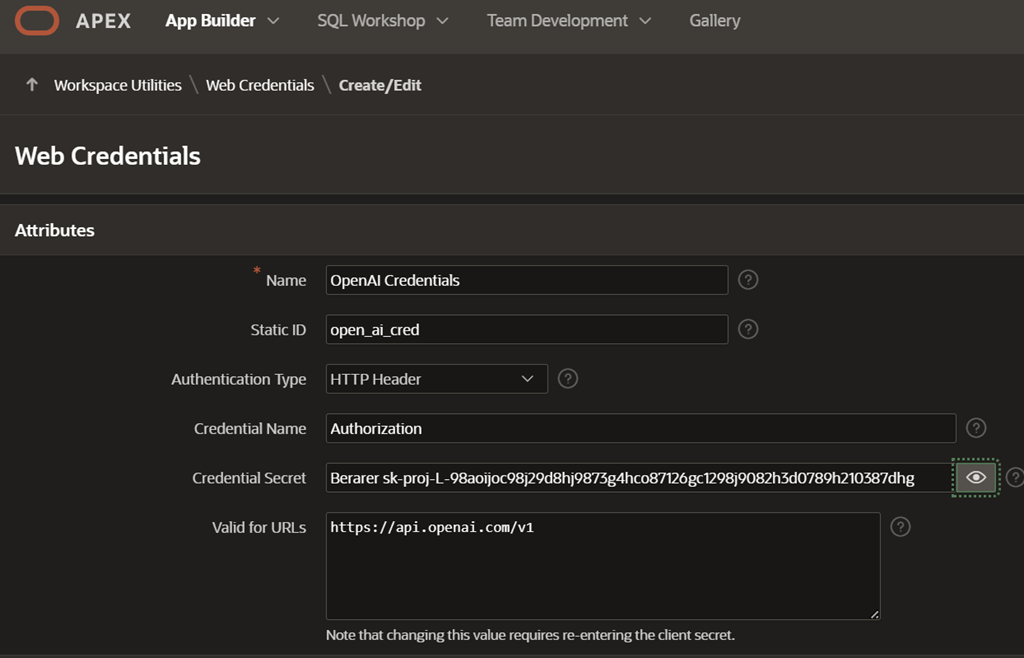
Task: Grab the URLs textarea resize handle
Action: (874, 614)
